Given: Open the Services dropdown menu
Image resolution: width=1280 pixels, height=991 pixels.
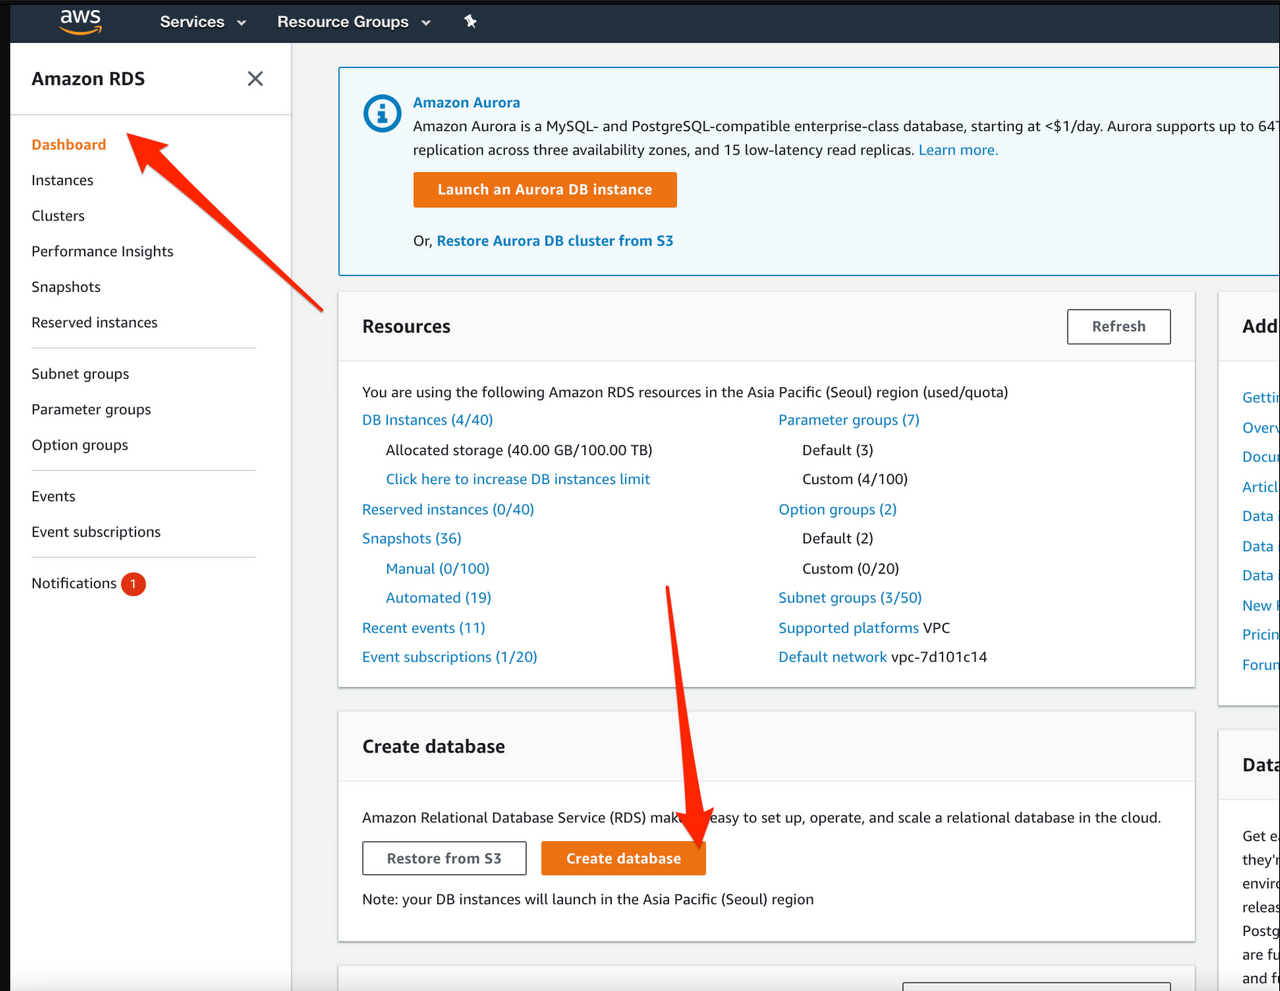Looking at the screenshot, I should click(x=203, y=21).
